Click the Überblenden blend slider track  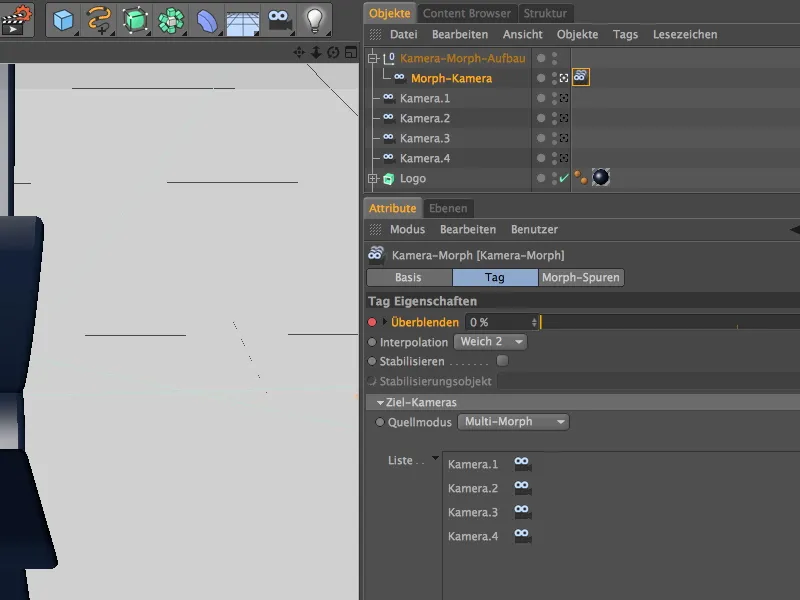click(670, 322)
